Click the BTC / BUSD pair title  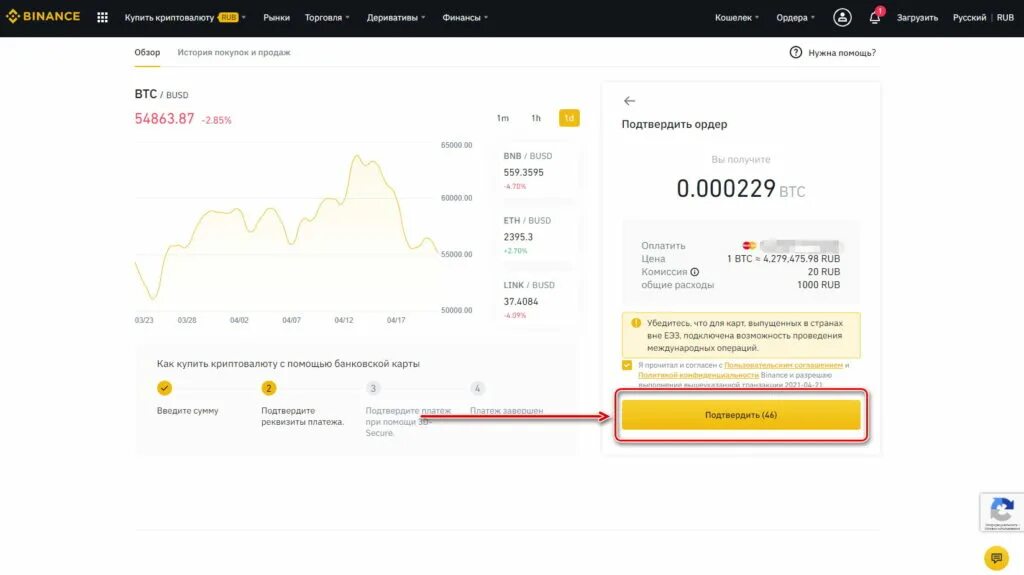tap(161, 94)
